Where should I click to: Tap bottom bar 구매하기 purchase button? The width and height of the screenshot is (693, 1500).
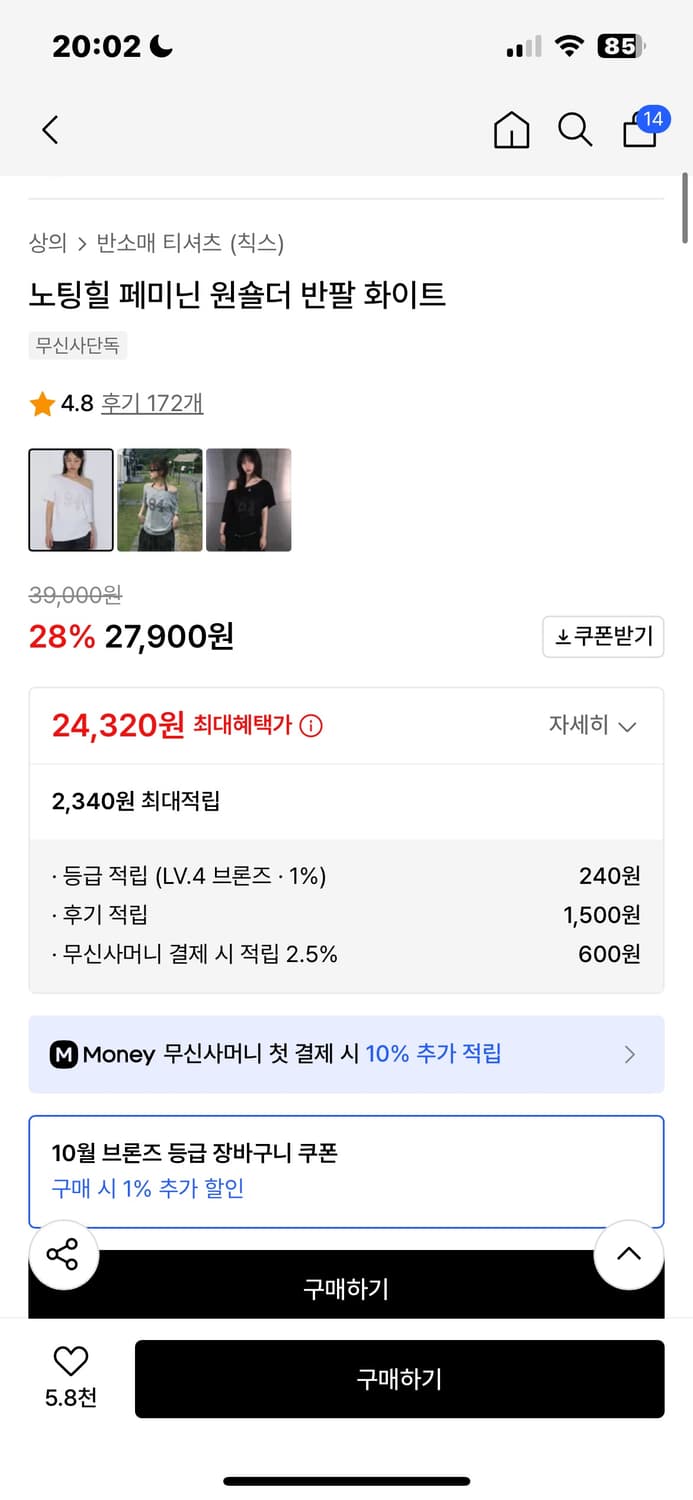point(399,1379)
